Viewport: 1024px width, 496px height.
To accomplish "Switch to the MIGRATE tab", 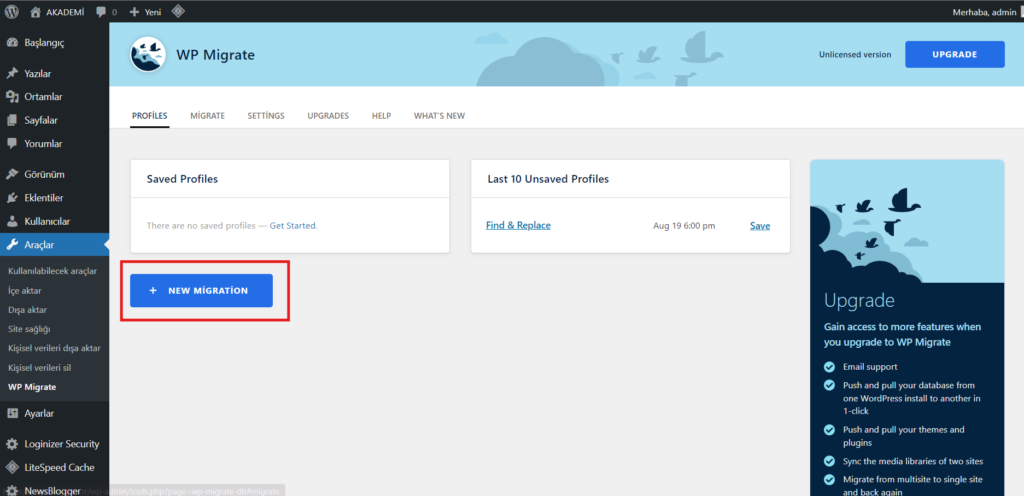I will click(208, 116).
